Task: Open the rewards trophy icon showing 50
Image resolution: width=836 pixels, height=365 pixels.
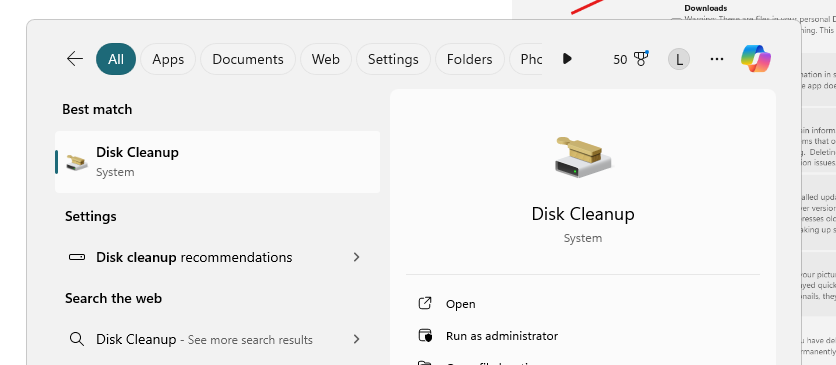Action: [x=641, y=59]
